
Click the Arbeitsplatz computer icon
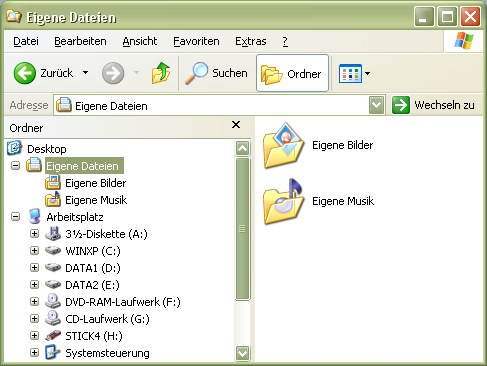(x=34, y=216)
